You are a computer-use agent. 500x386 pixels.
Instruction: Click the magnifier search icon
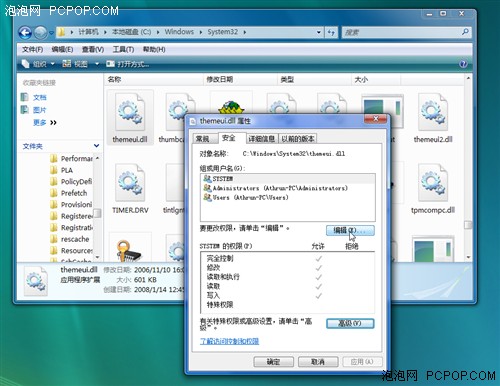pos(465,32)
